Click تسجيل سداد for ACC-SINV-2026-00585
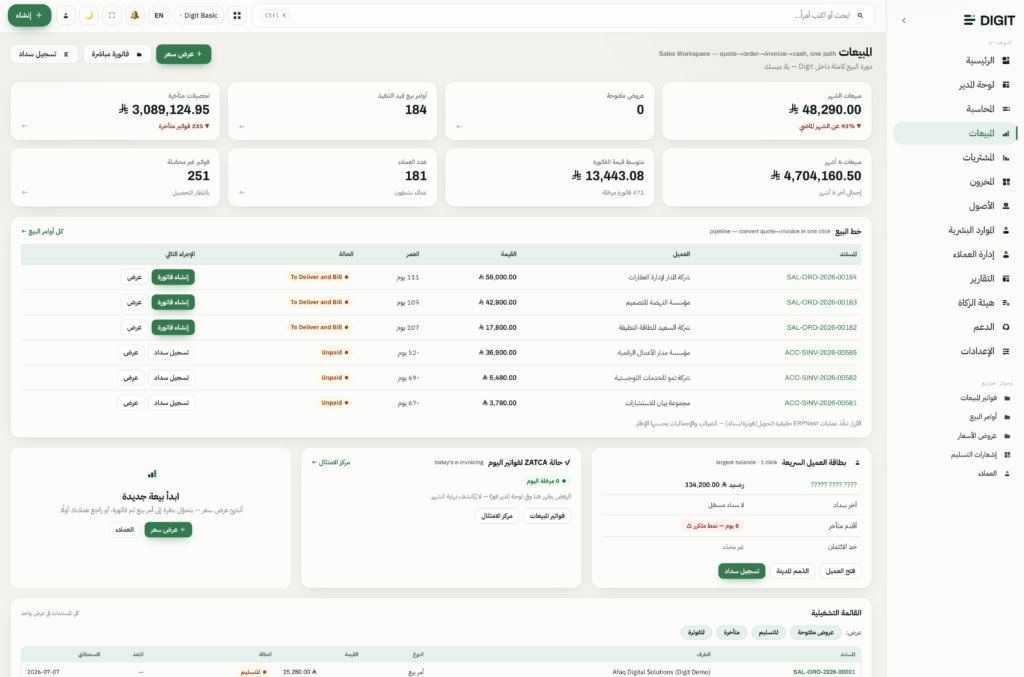This screenshot has height=677, width=1024. 171,353
